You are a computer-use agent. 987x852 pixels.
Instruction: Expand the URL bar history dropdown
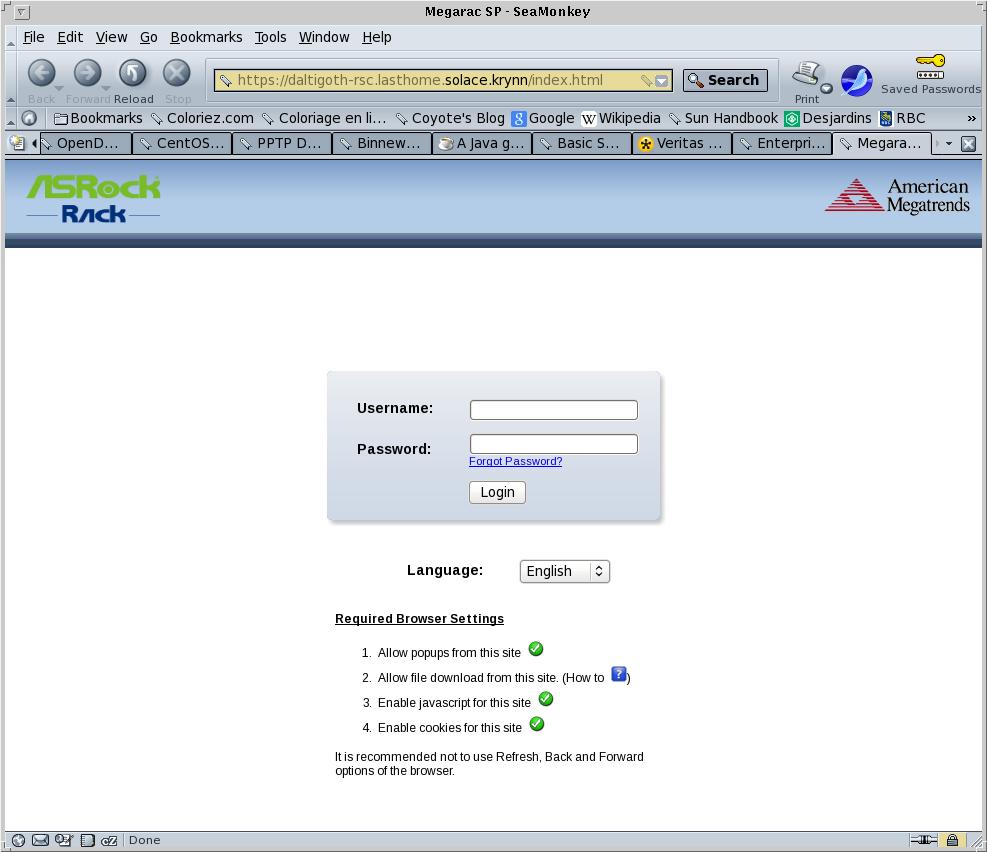662,81
